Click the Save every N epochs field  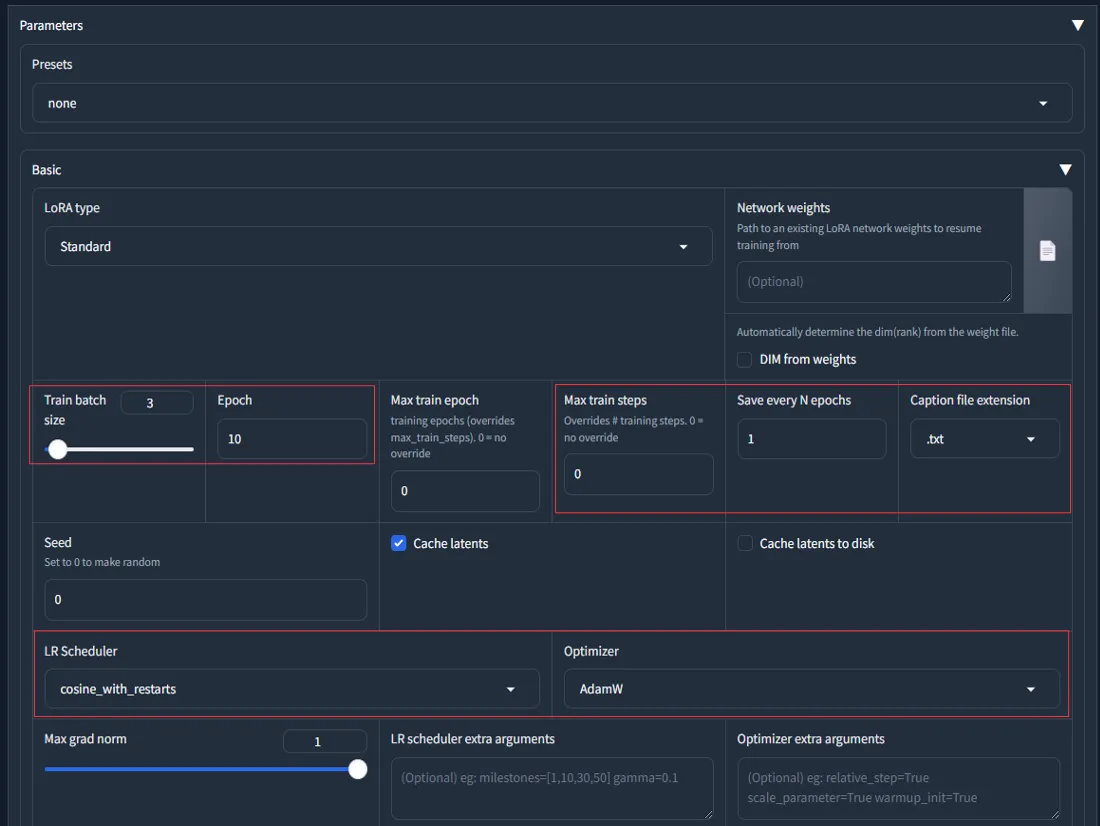pyautogui.click(x=811, y=439)
